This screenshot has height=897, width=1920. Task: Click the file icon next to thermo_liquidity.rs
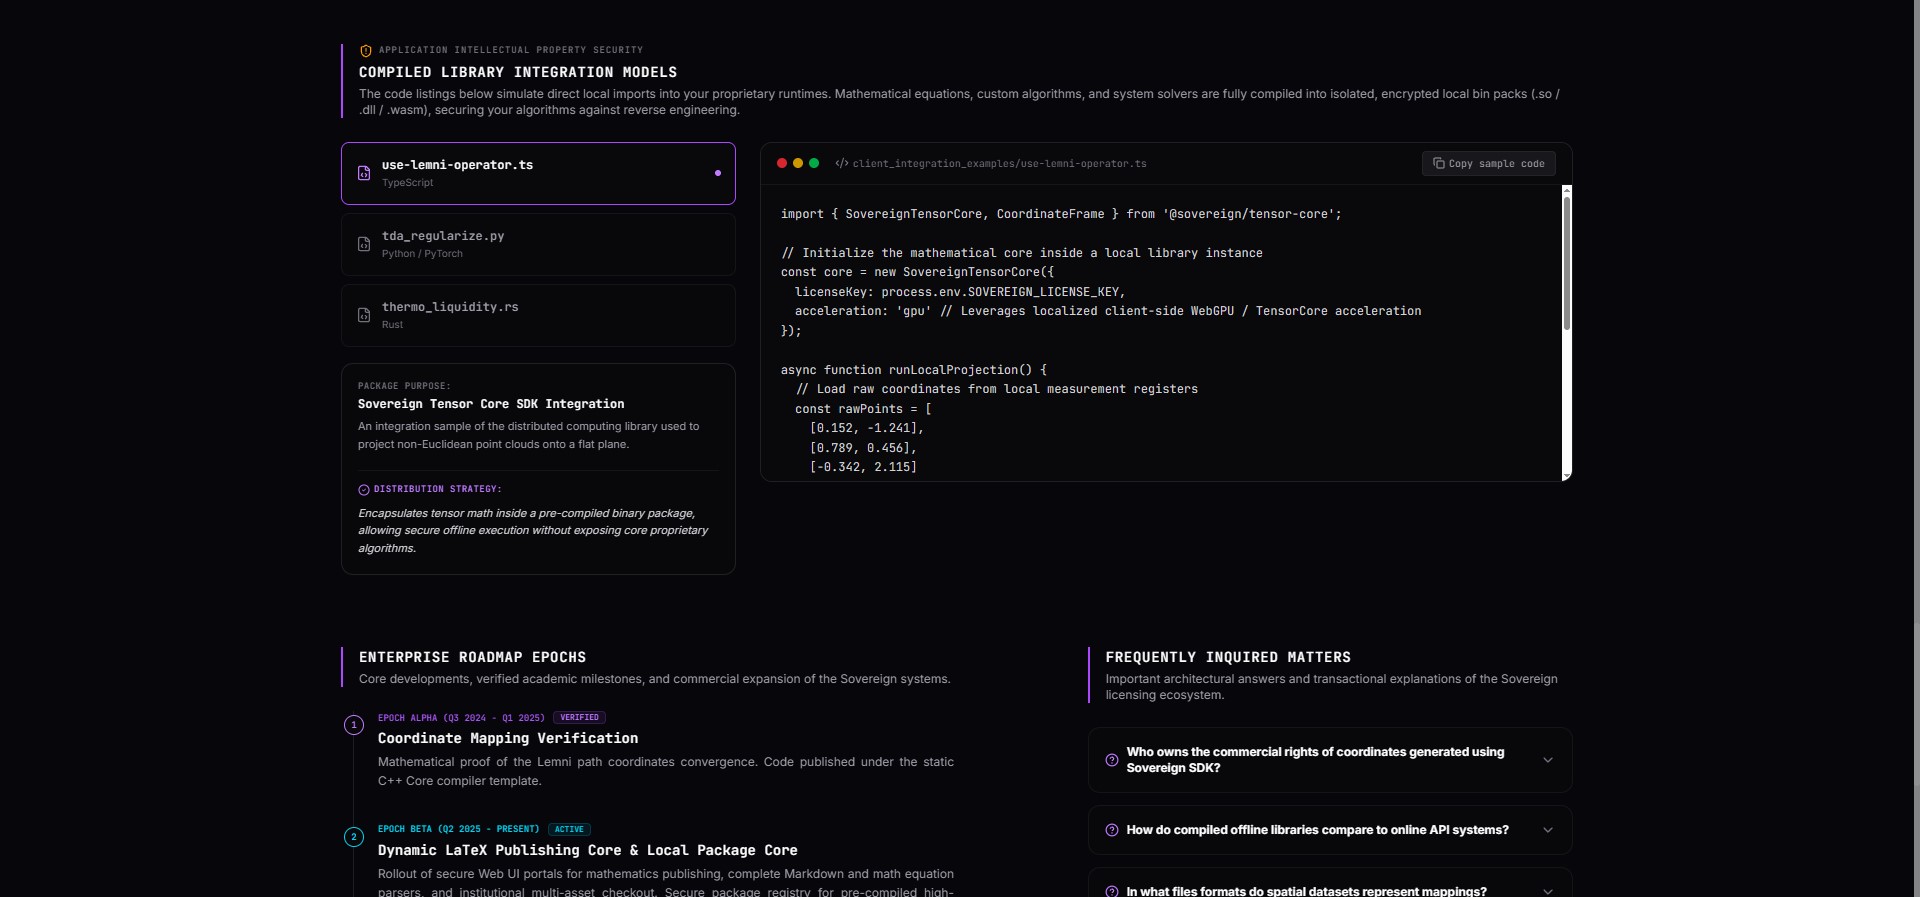click(x=364, y=315)
